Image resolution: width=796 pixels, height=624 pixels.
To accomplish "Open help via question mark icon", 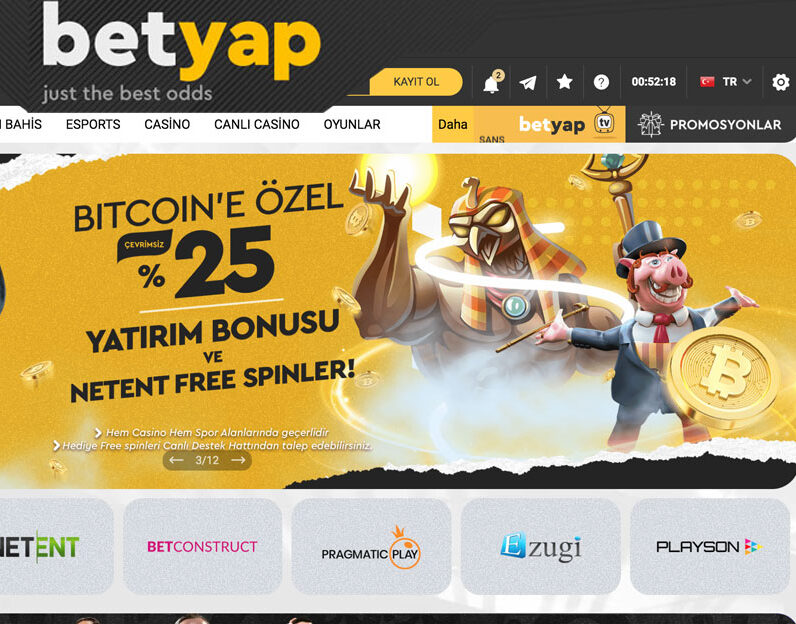I will click(601, 82).
